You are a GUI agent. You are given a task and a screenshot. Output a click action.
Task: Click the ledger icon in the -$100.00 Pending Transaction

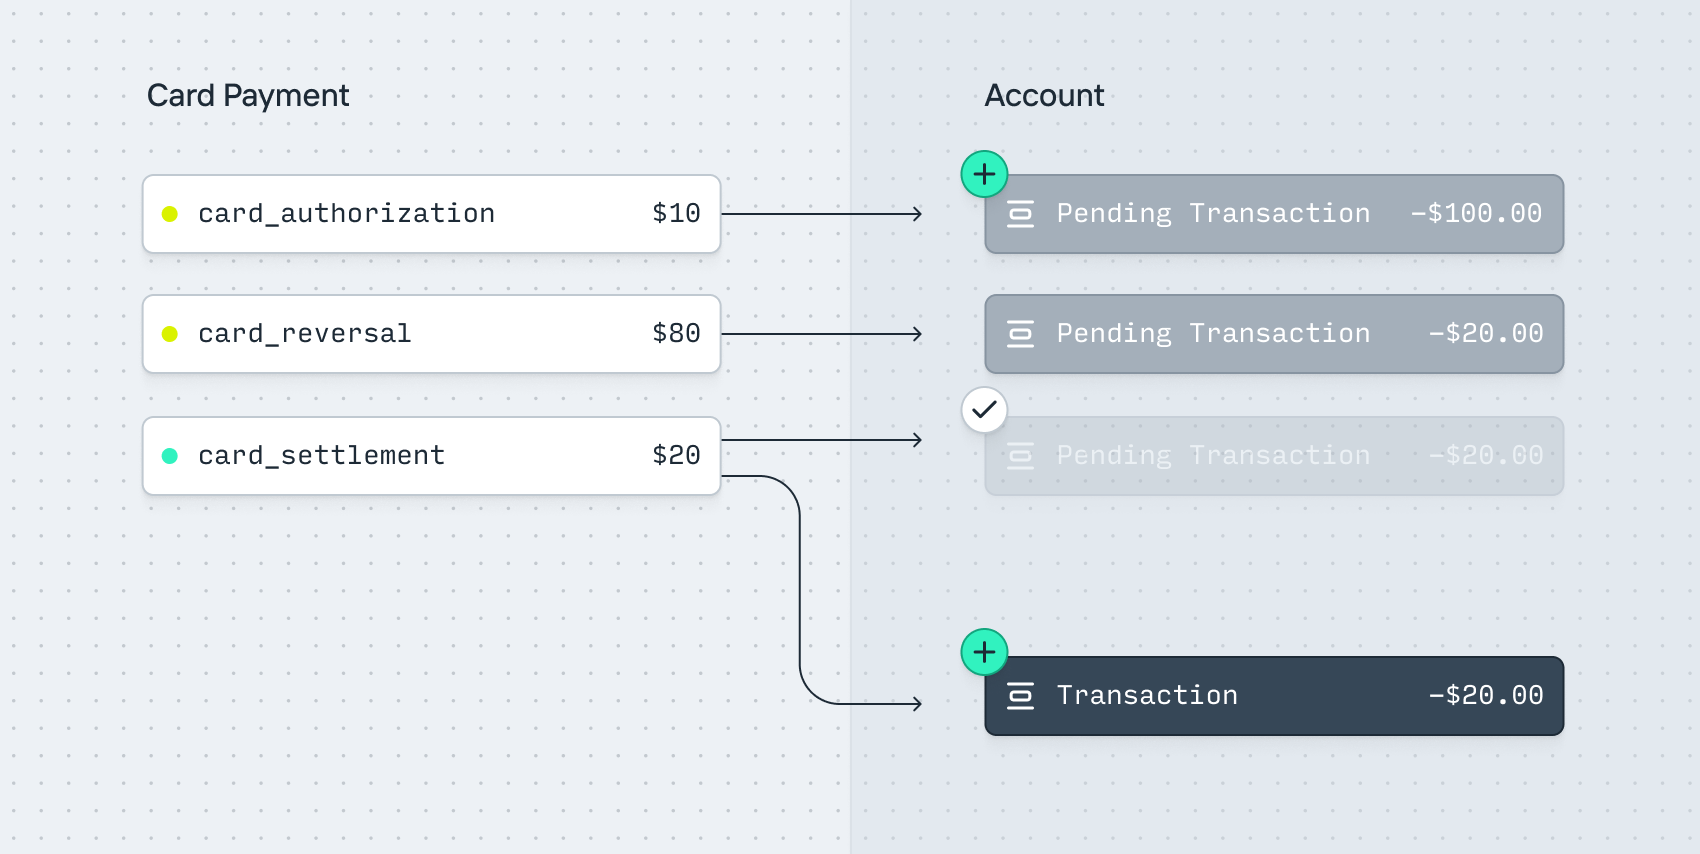[1020, 214]
